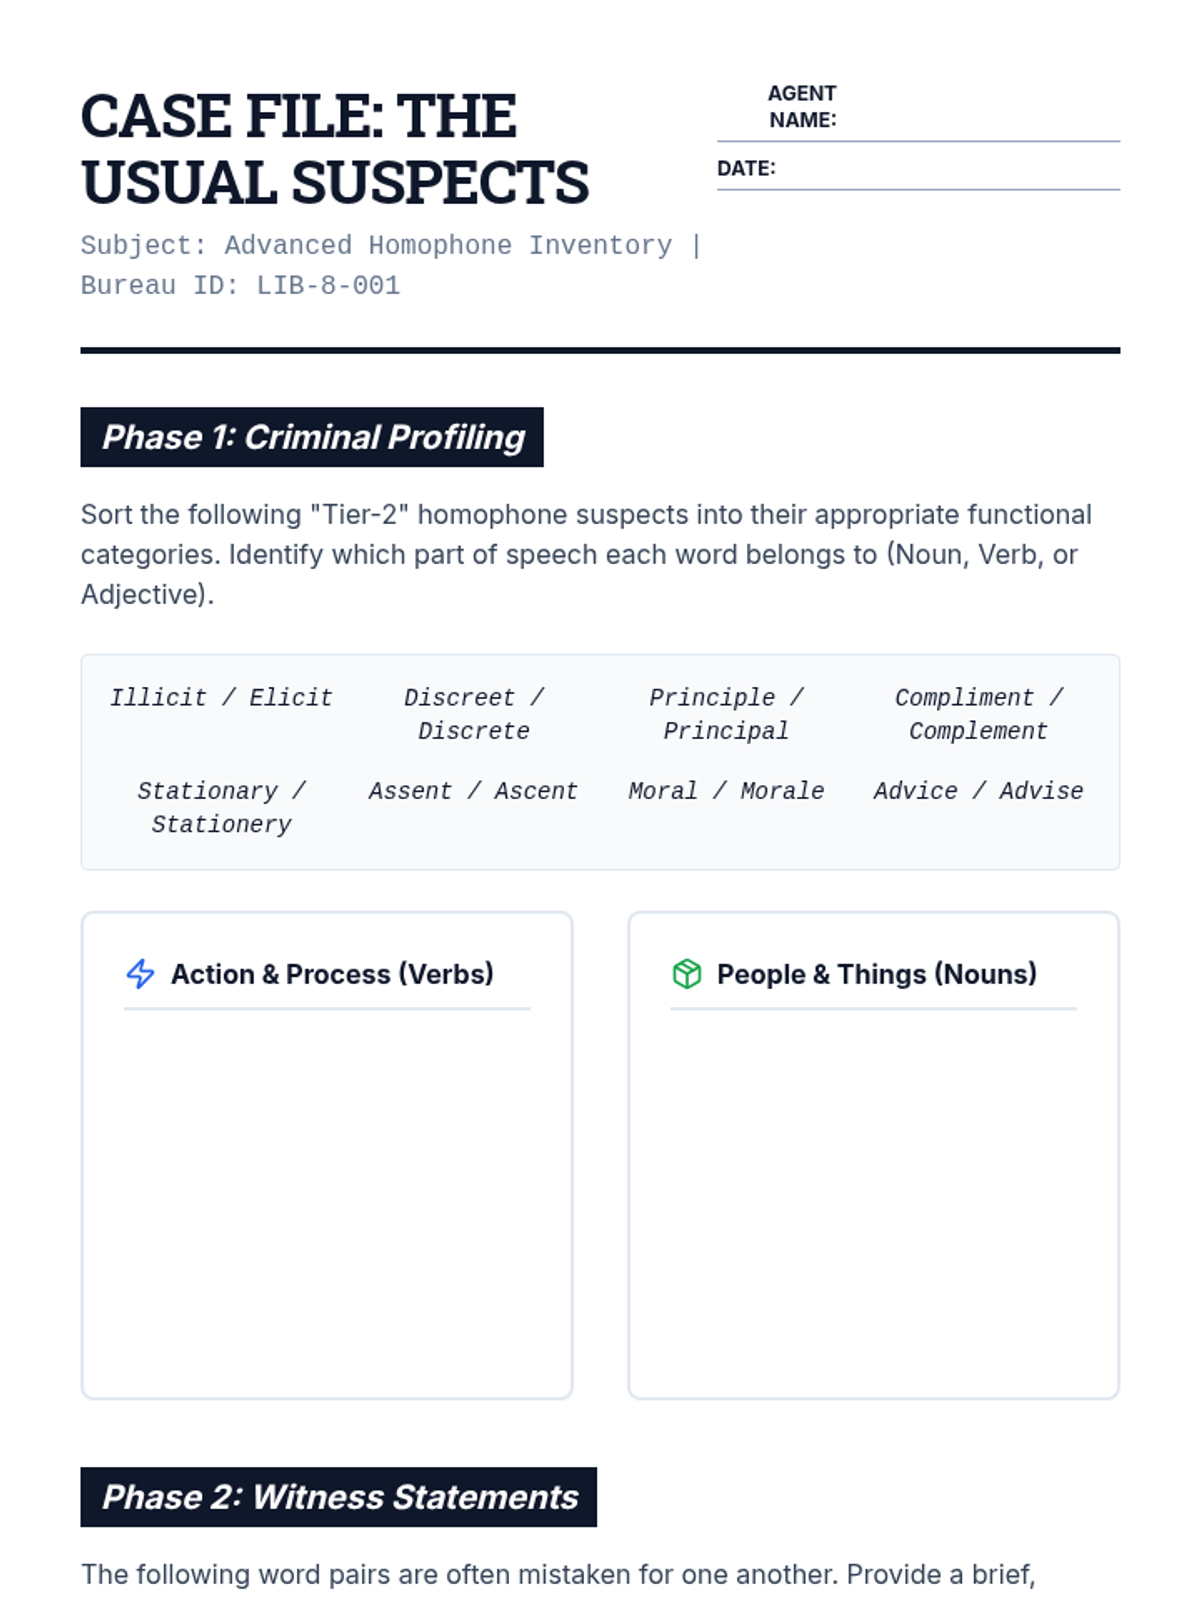The width and height of the screenshot is (1200, 1600).
Task: Select the Advice / Advise word pair
Action: point(979,791)
